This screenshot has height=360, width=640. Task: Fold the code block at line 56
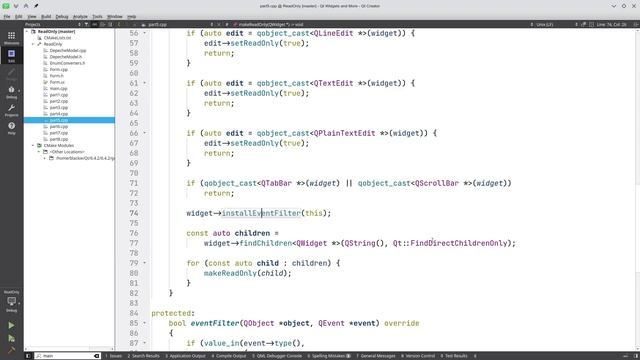(x=144, y=33)
